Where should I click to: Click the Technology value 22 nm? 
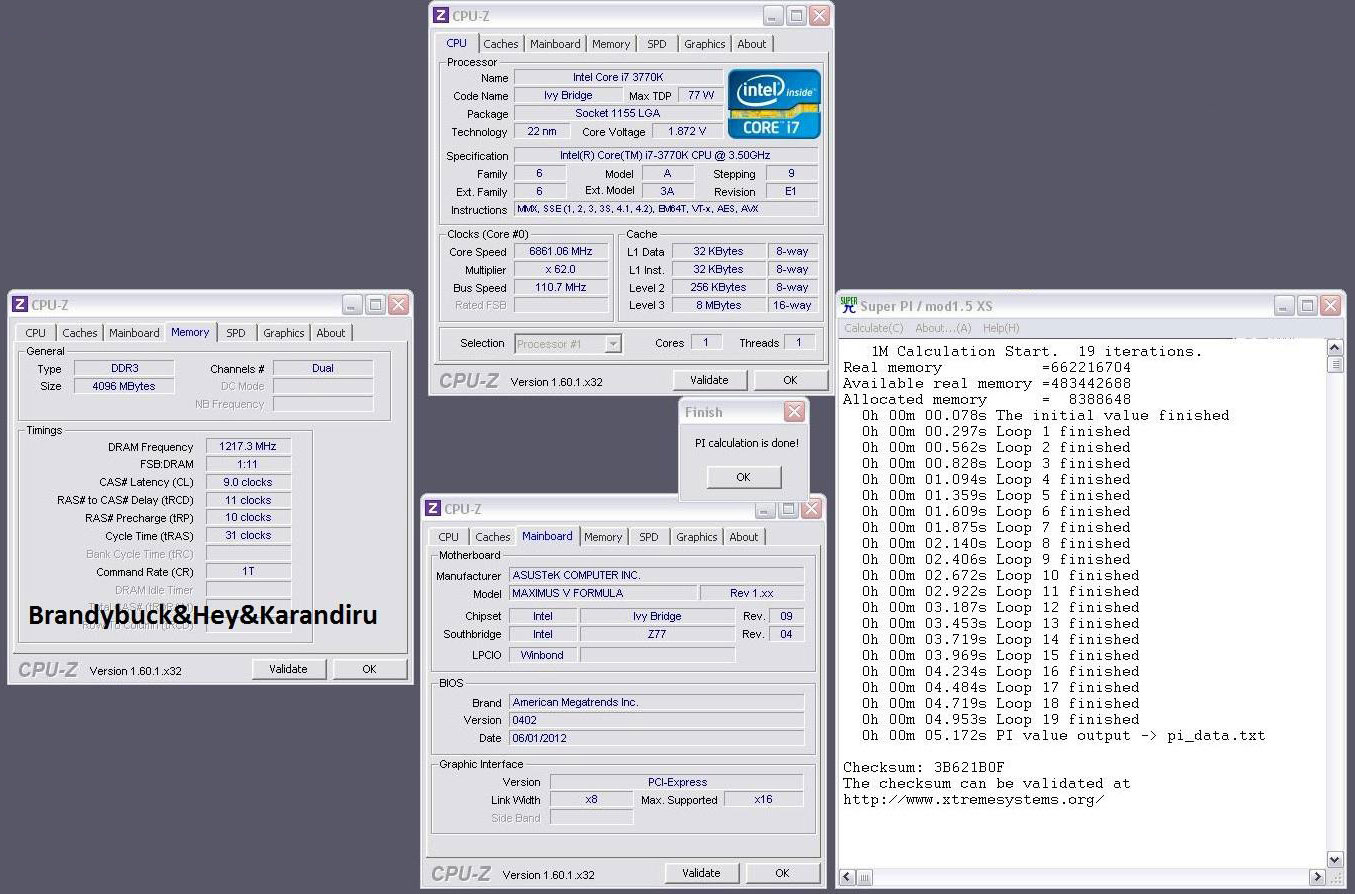click(x=542, y=132)
